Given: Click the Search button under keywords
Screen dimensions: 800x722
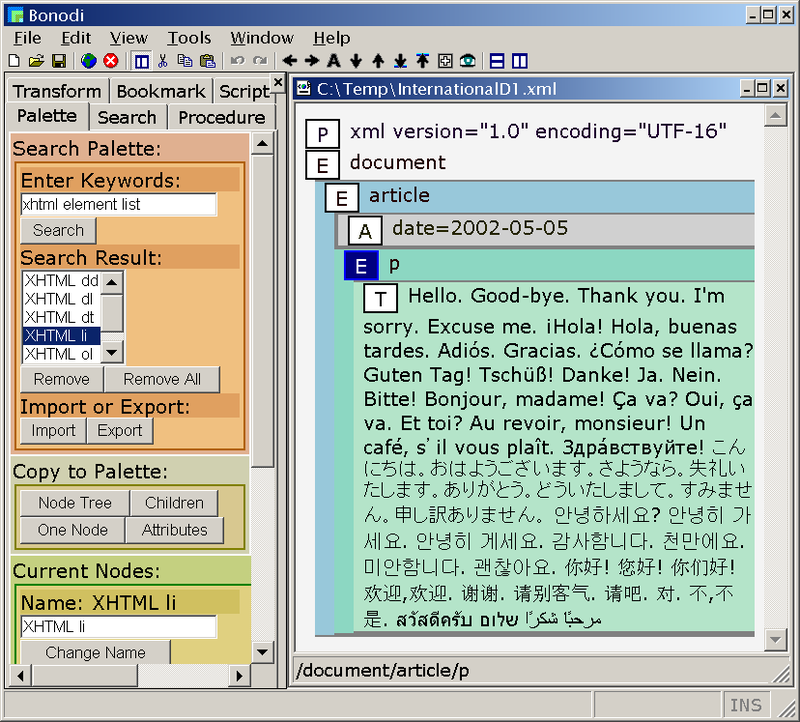Looking at the screenshot, I should click(58, 230).
